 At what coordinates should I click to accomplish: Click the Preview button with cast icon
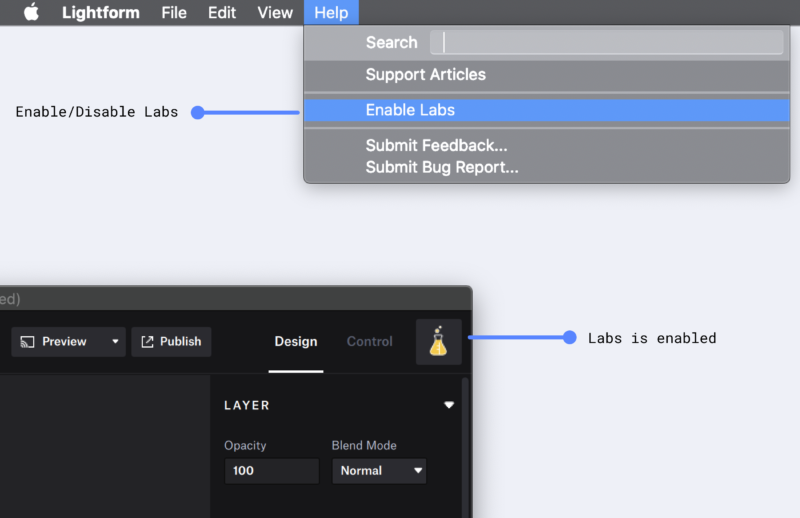(55, 342)
